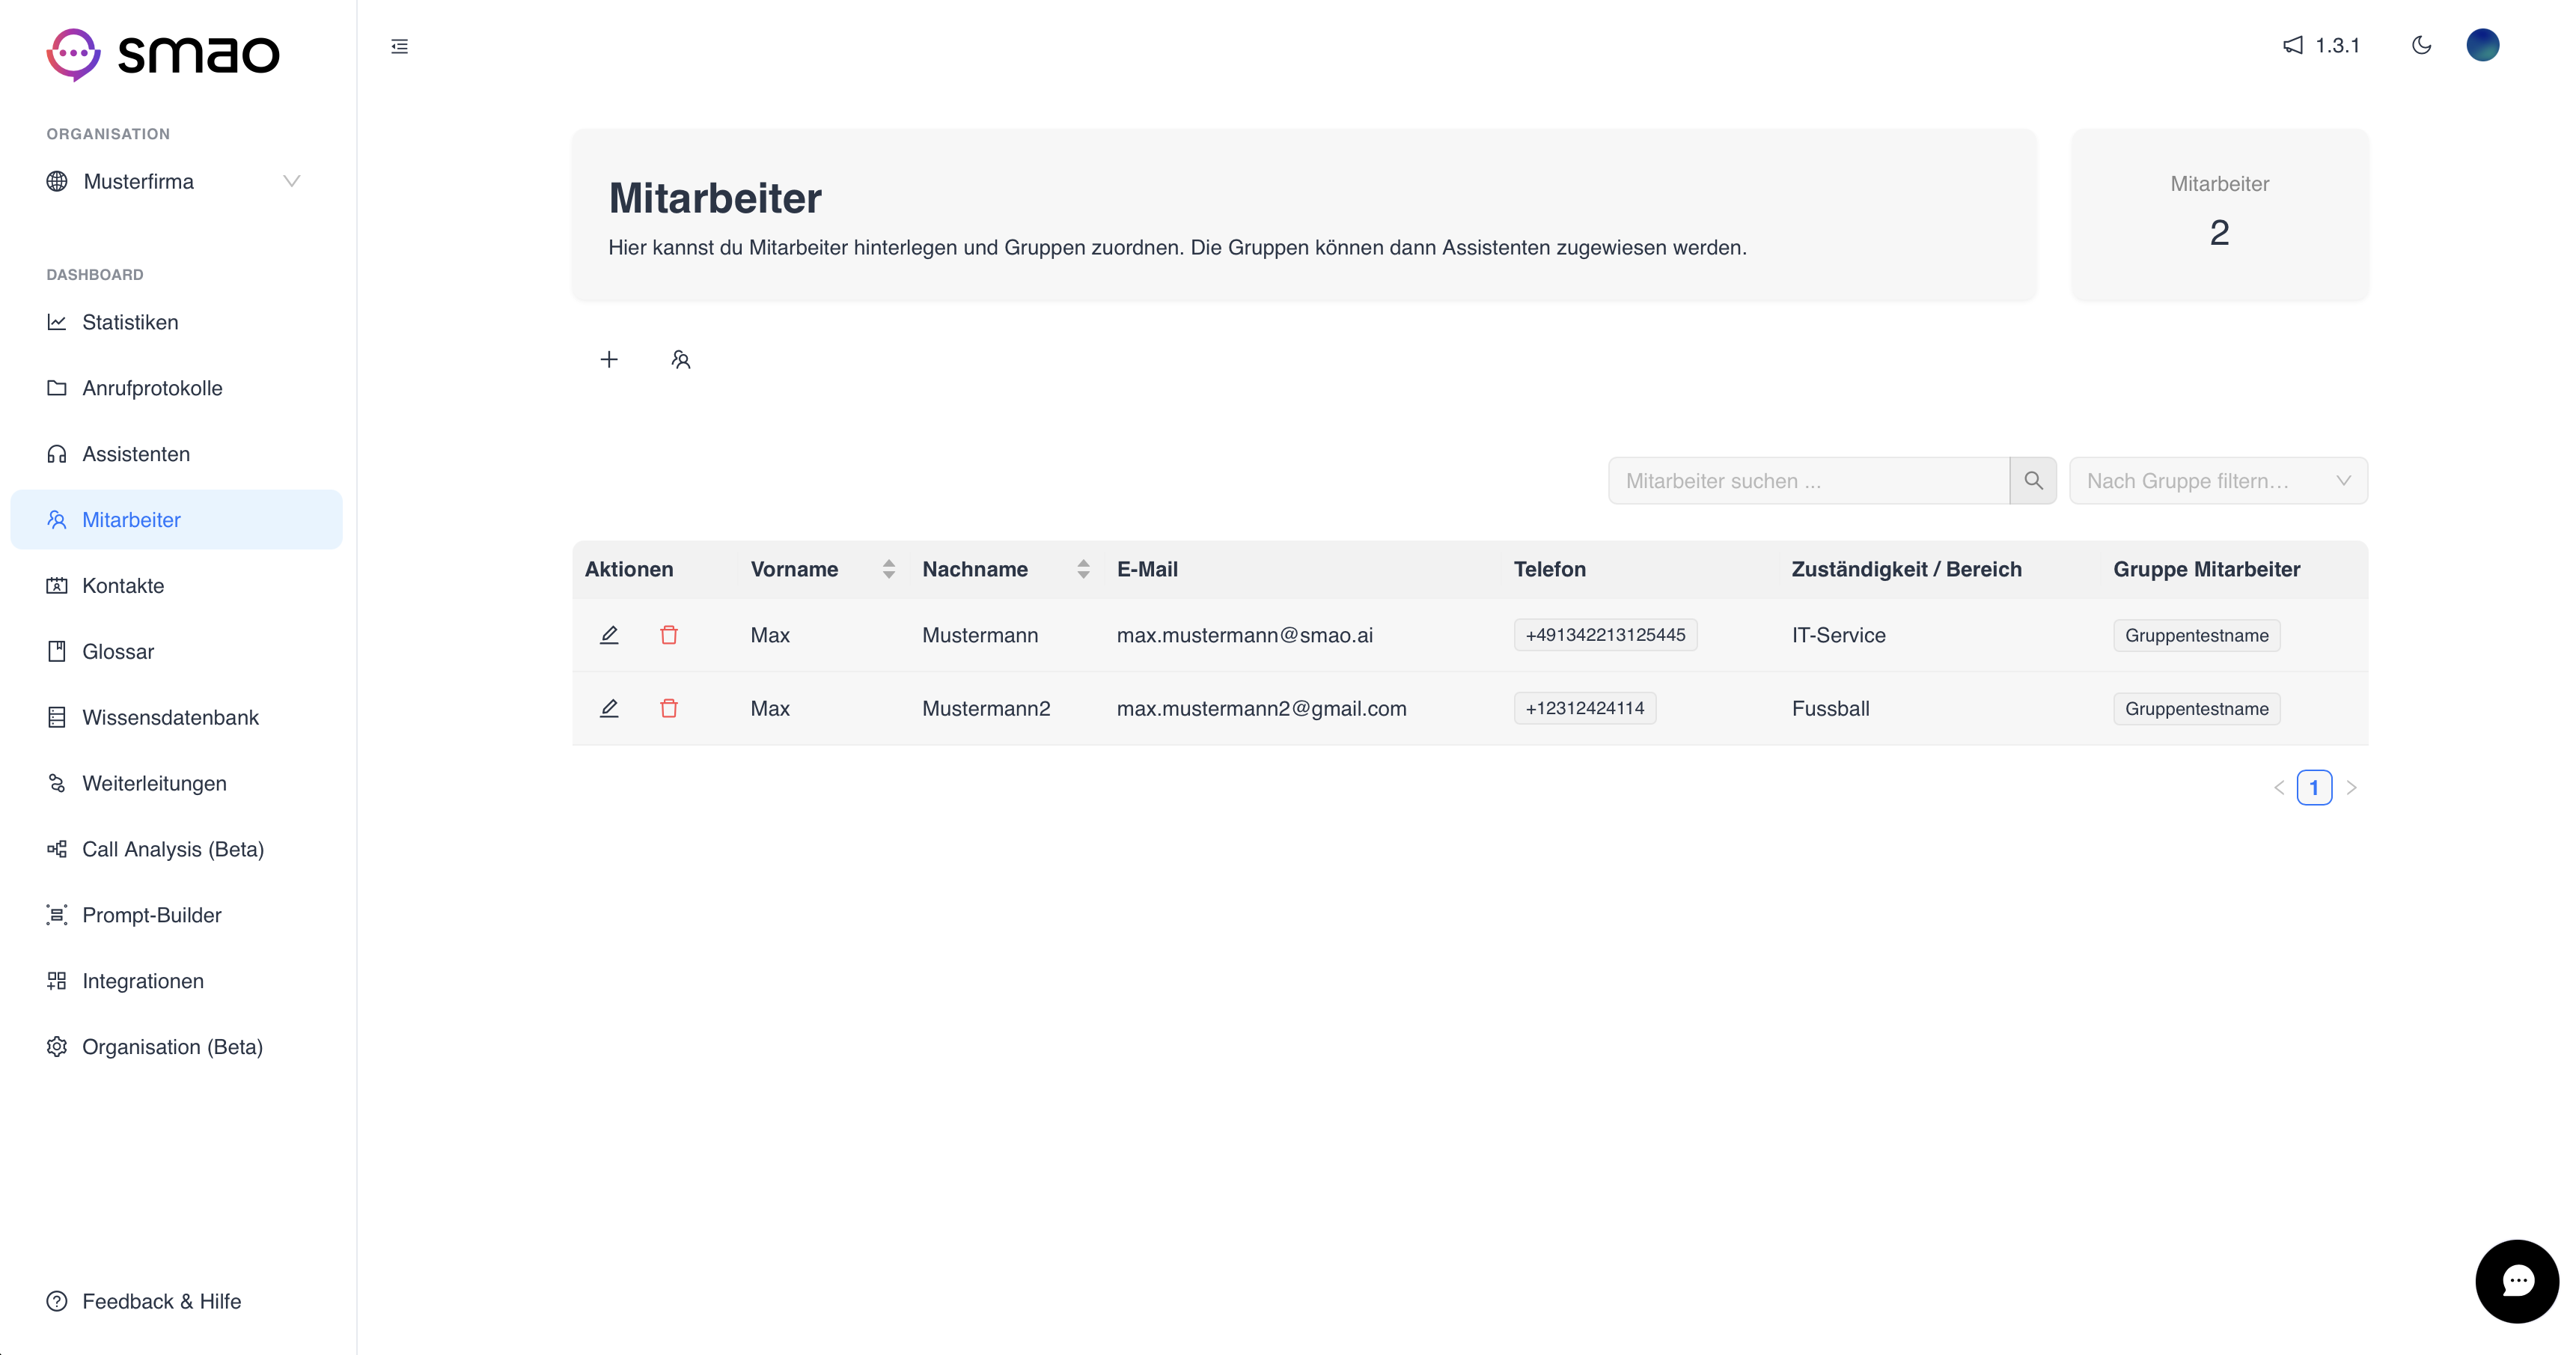This screenshot has width=2576, height=1355.
Task: Edit the Mustermann employee row
Action: 609,635
